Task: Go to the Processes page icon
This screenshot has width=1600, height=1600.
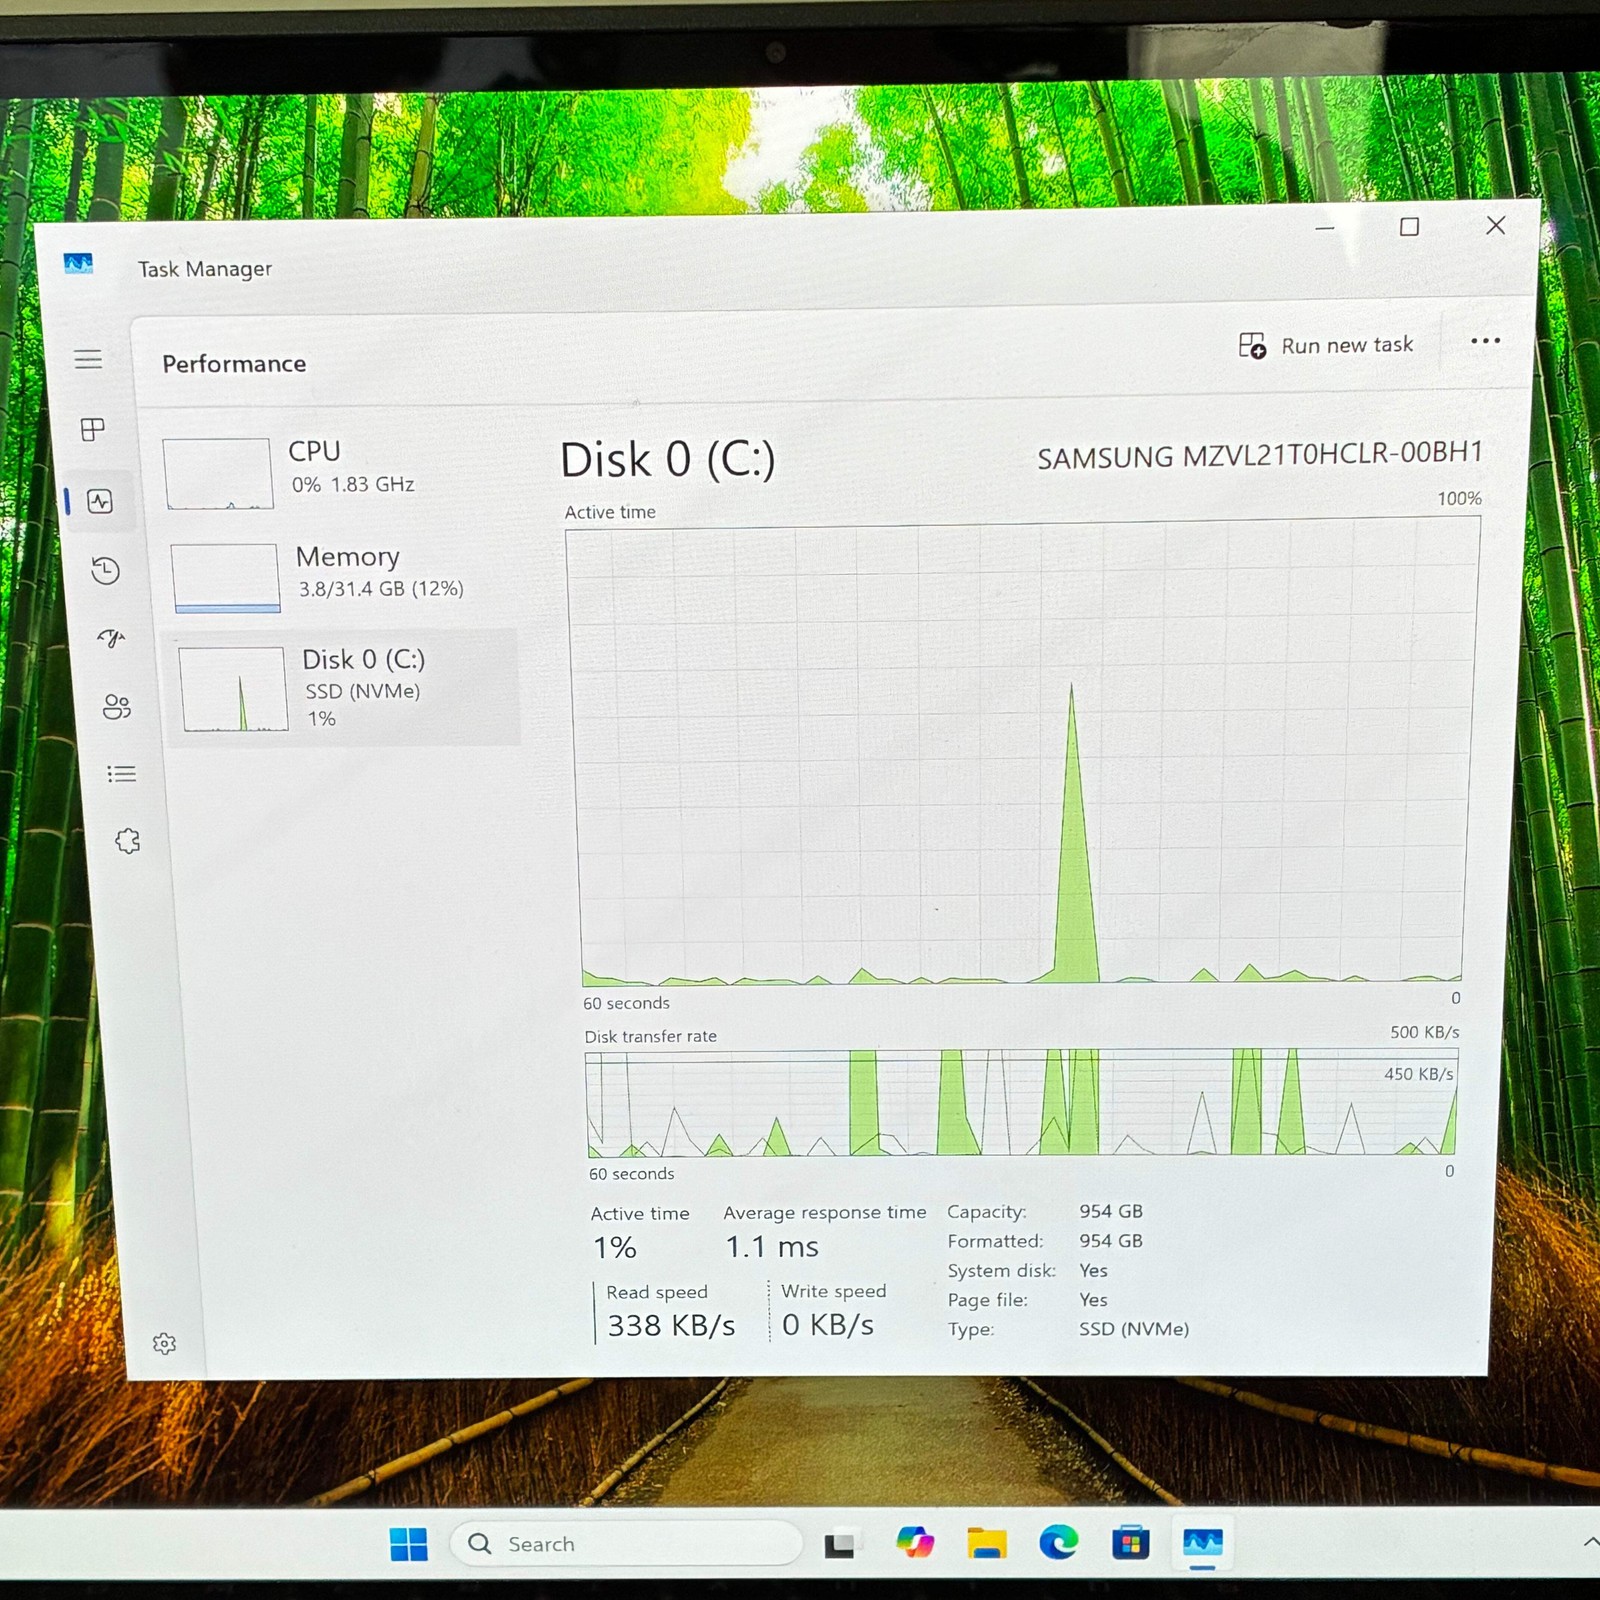Action: [92, 430]
